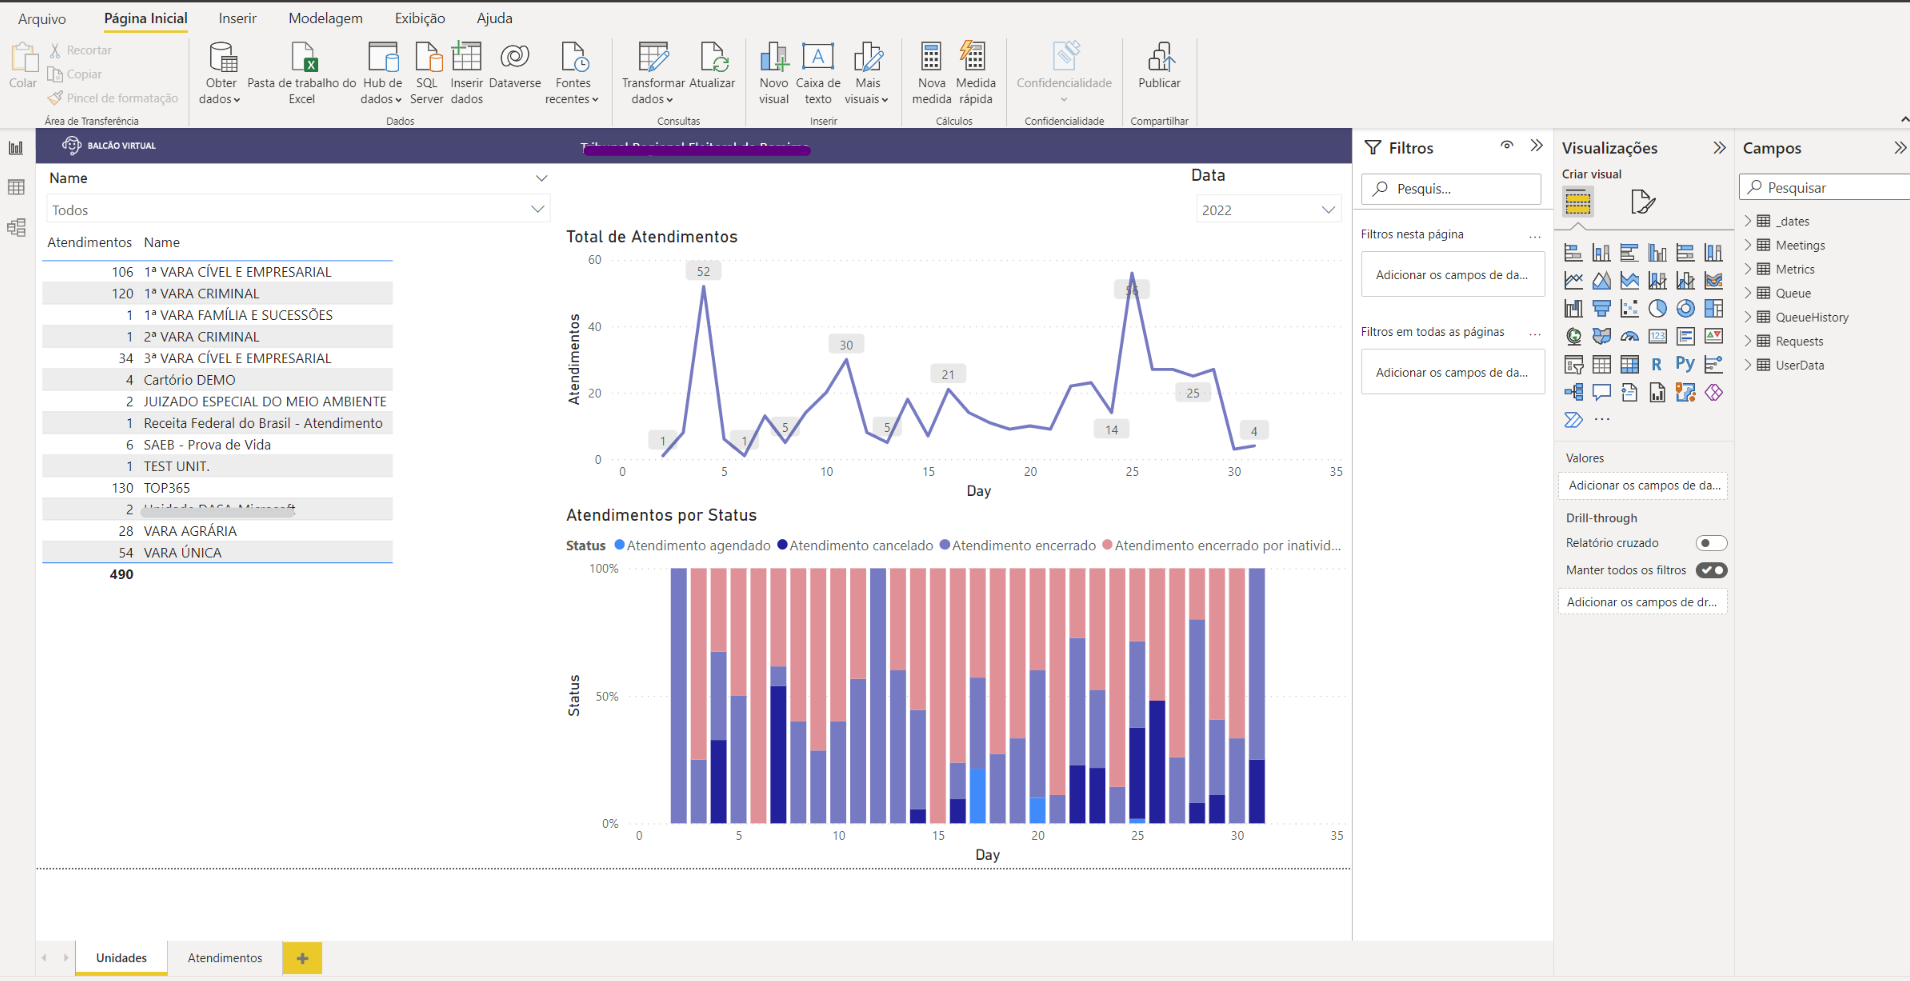Open the 2022 Data slicer dropdown
Viewport: 1910px width, 981px height.
[1328, 210]
